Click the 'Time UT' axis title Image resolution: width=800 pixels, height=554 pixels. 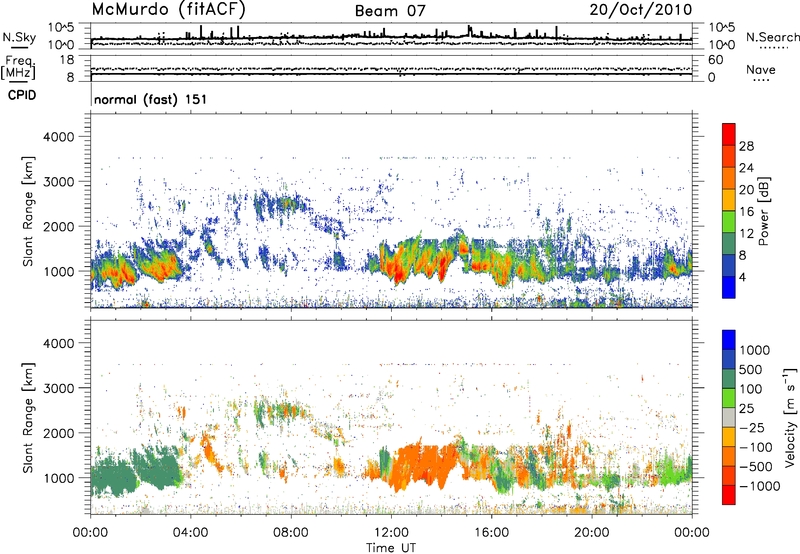[391, 548]
